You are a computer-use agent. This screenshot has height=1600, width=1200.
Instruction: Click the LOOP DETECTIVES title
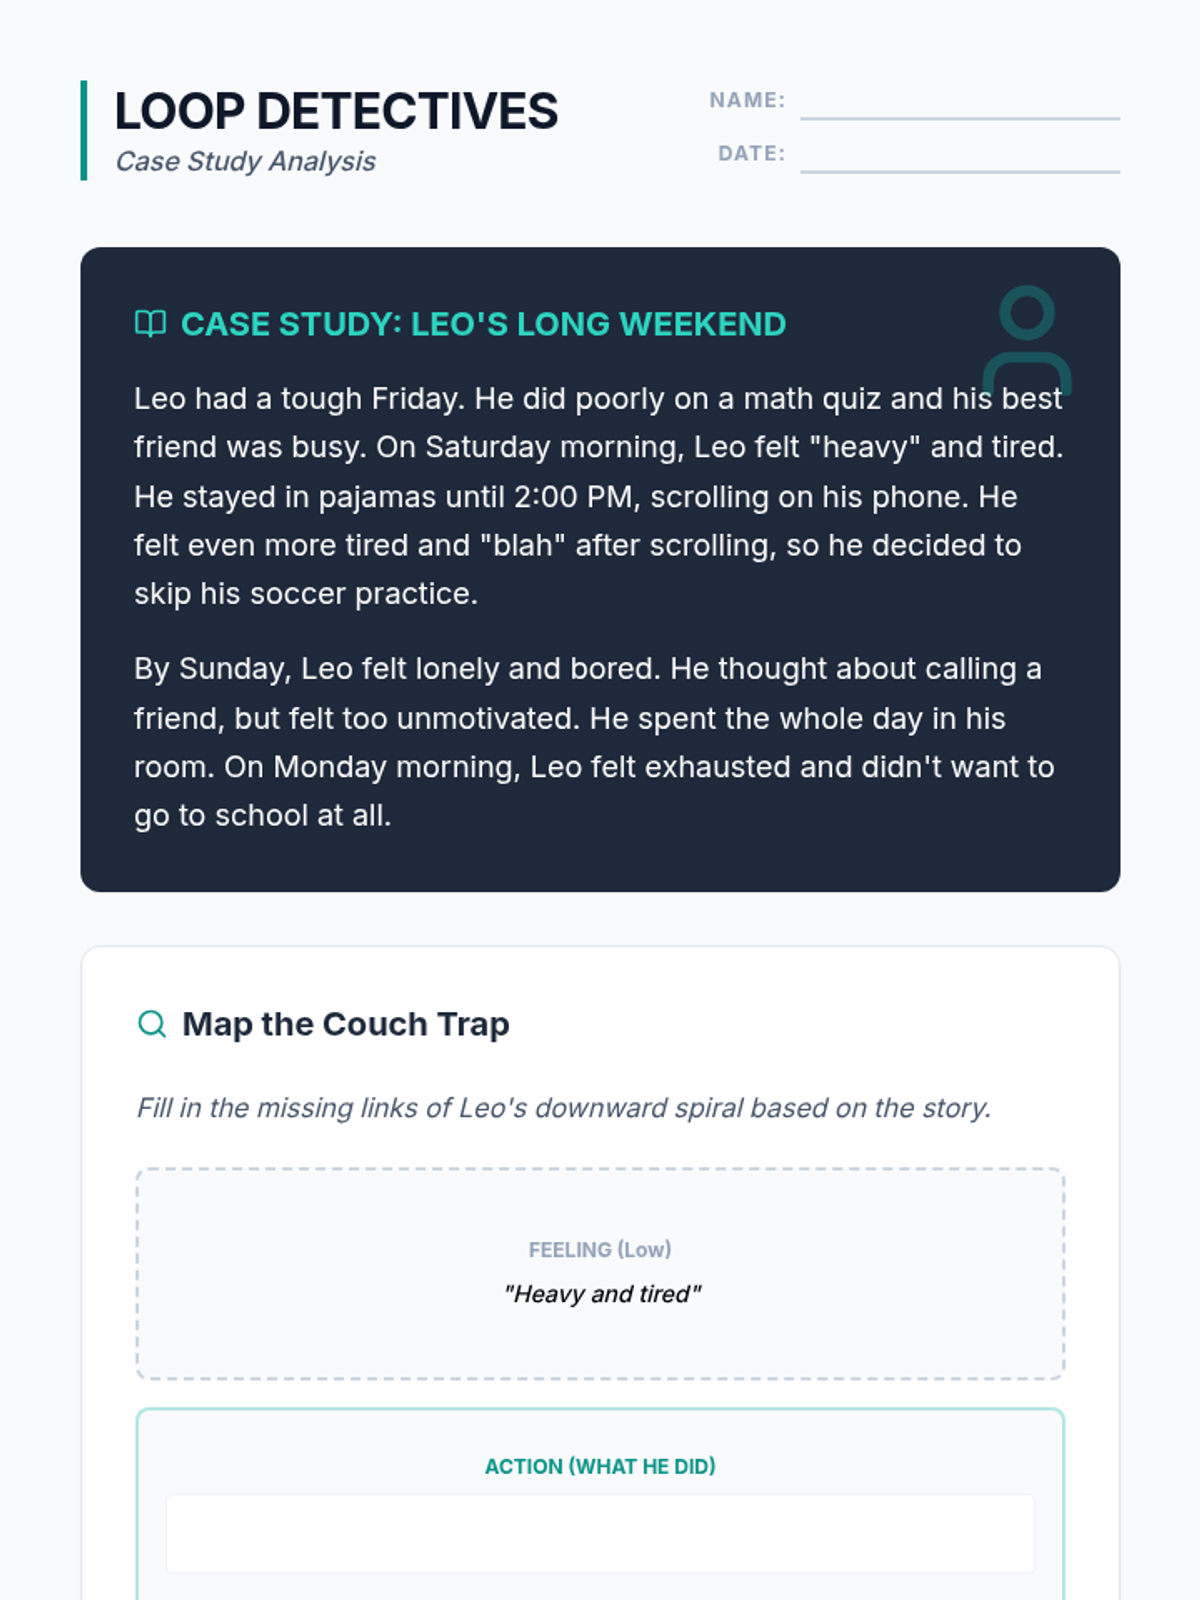(x=336, y=111)
